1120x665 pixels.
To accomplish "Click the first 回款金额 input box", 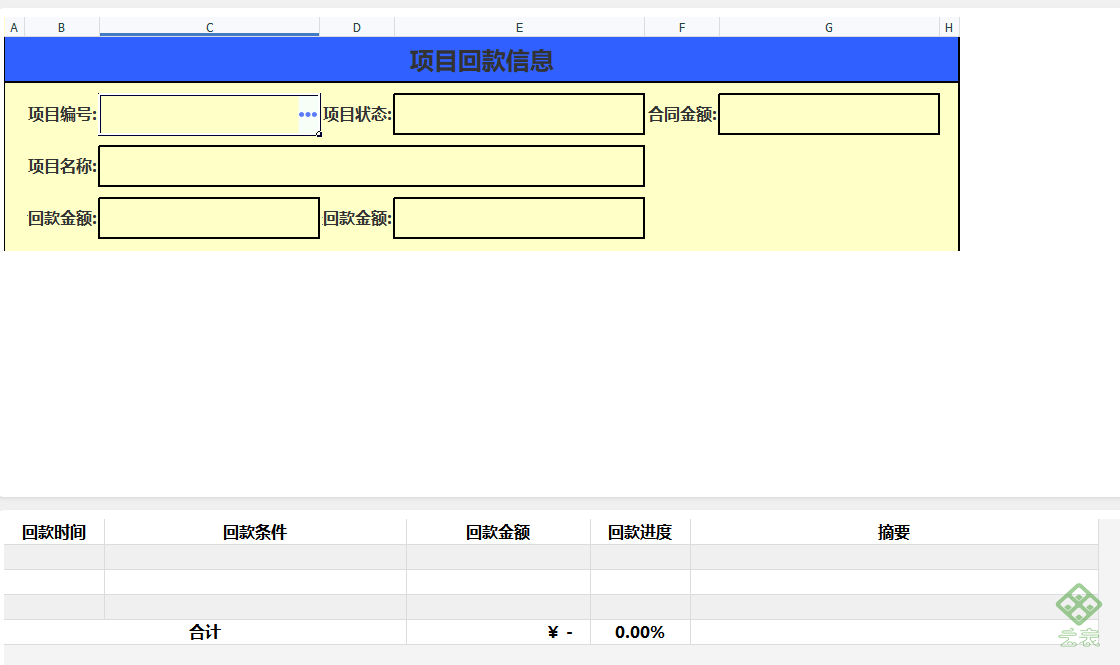I will [209, 218].
